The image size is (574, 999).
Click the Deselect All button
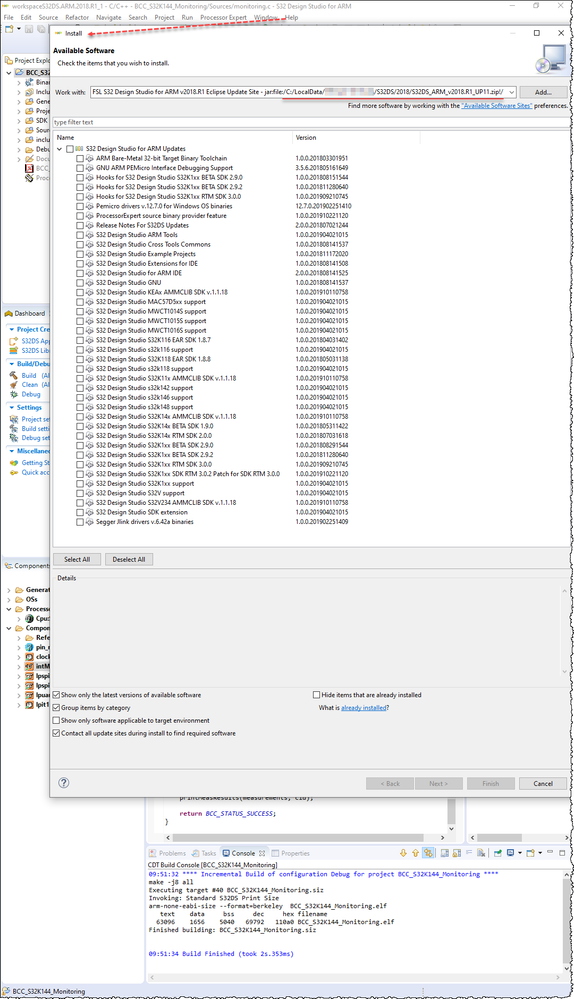click(129, 559)
